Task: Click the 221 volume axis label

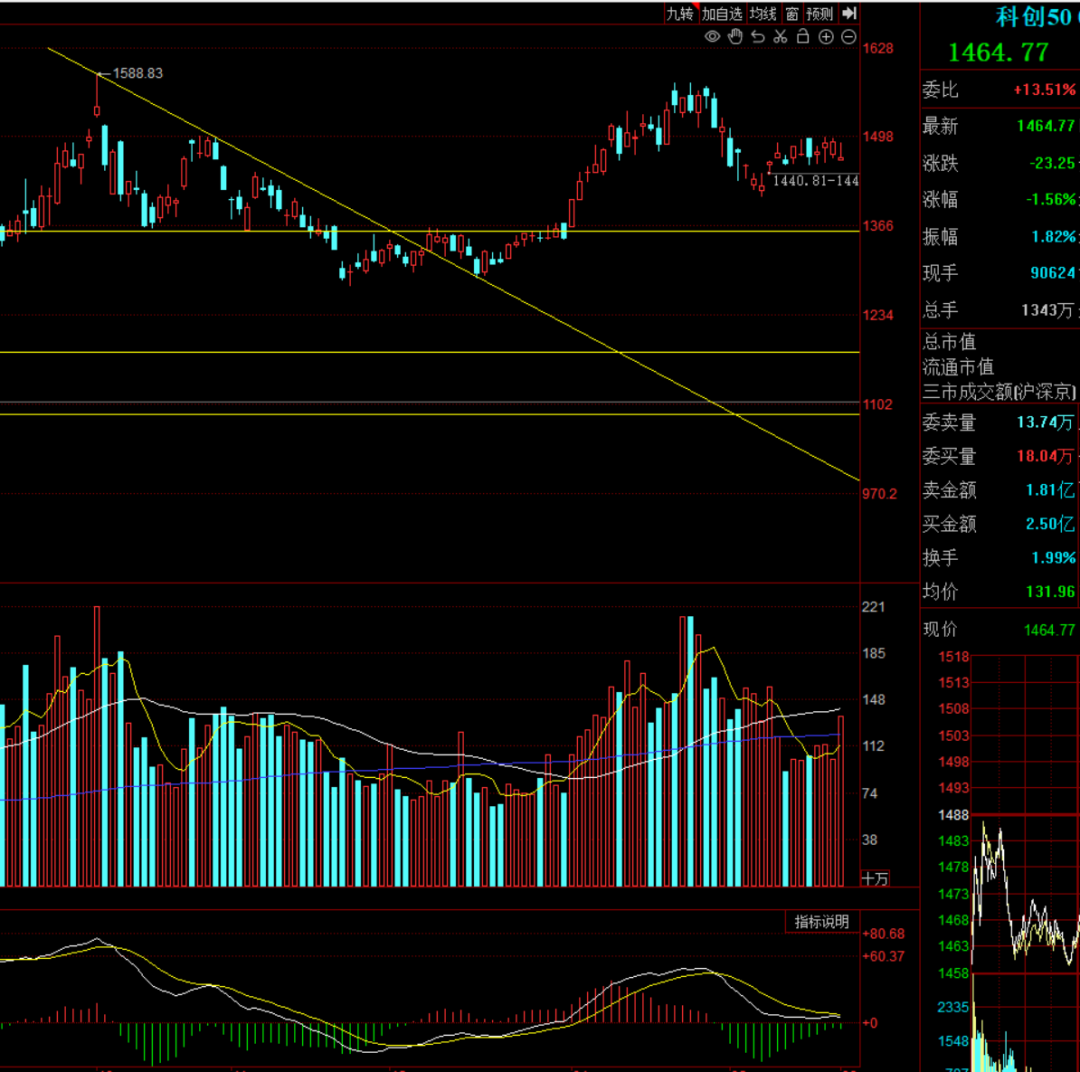Action: (x=873, y=607)
